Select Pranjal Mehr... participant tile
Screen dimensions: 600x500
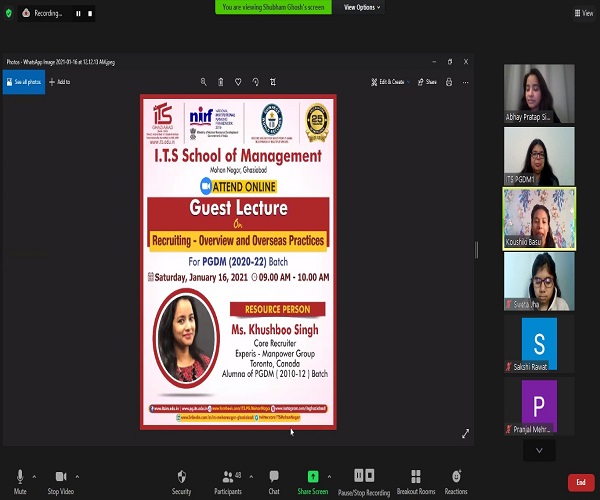pyautogui.click(x=539, y=406)
